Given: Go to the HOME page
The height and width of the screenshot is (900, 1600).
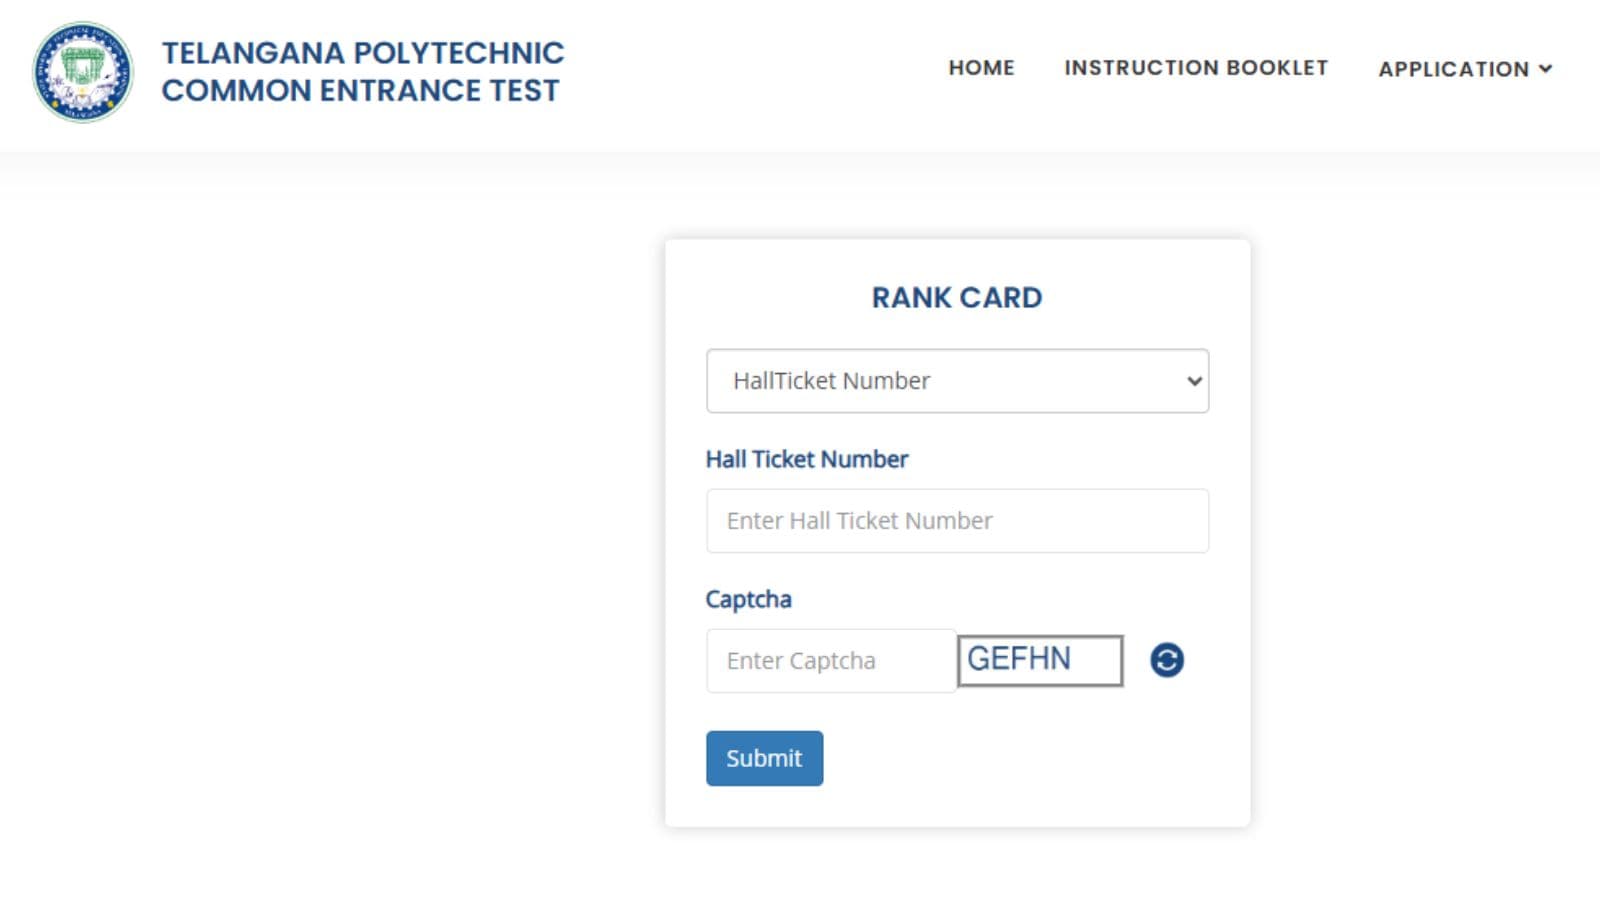Looking at the screenshot, I should 981,68.
